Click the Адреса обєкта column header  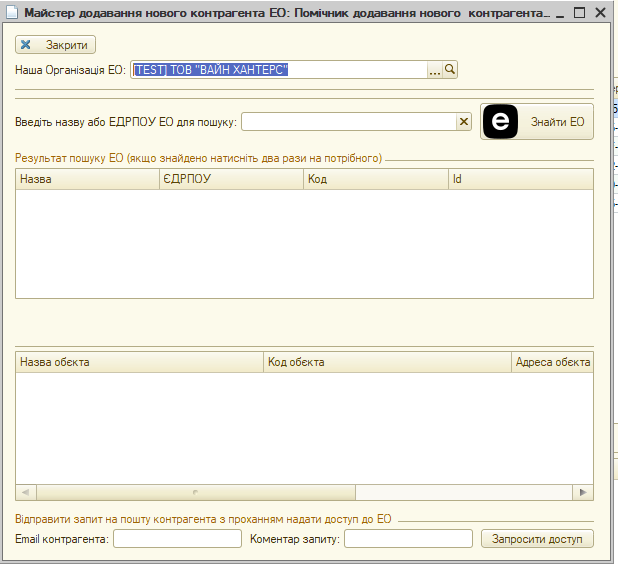pyautogui.click(x=553, y=362)
